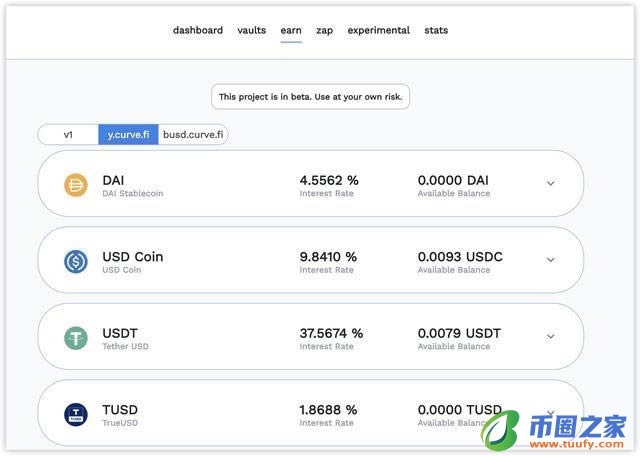640x456 pixels.
Task: Expand the USD Coin row chevron
Action: click(550, 260)
